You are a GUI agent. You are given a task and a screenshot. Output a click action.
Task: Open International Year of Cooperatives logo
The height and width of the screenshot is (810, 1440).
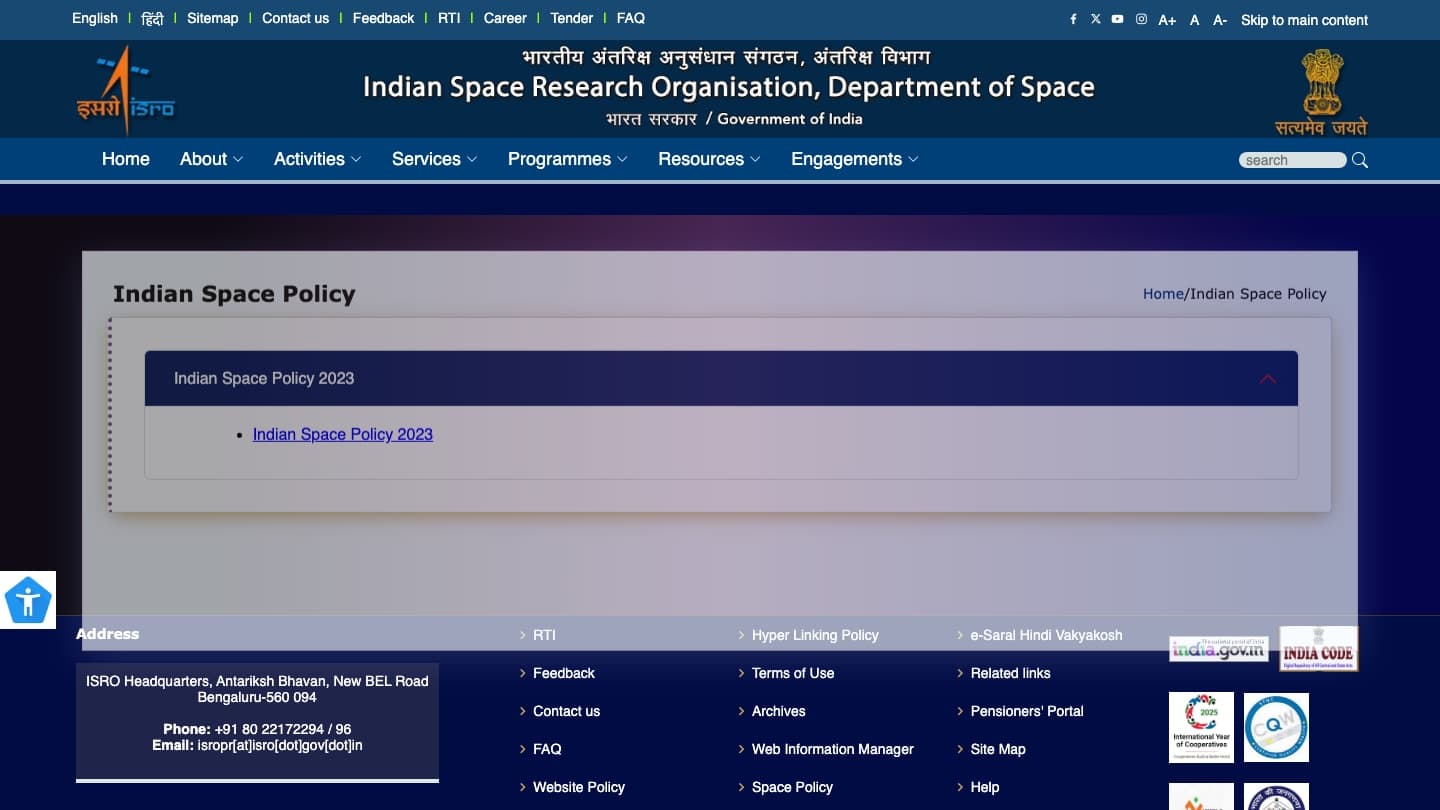coord(1201,727)
